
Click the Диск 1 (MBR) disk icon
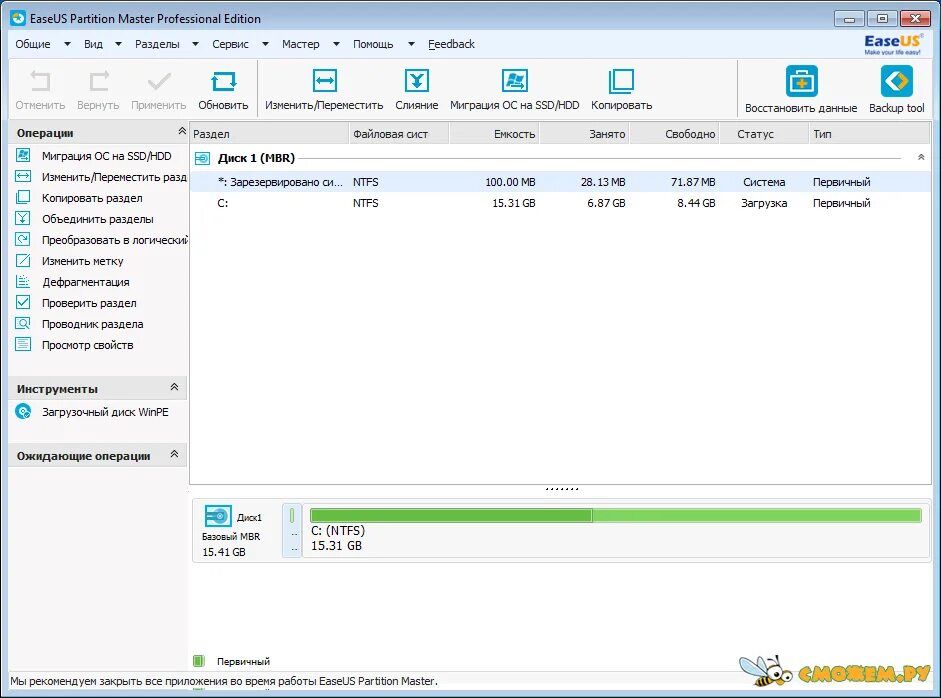point(202,158)
